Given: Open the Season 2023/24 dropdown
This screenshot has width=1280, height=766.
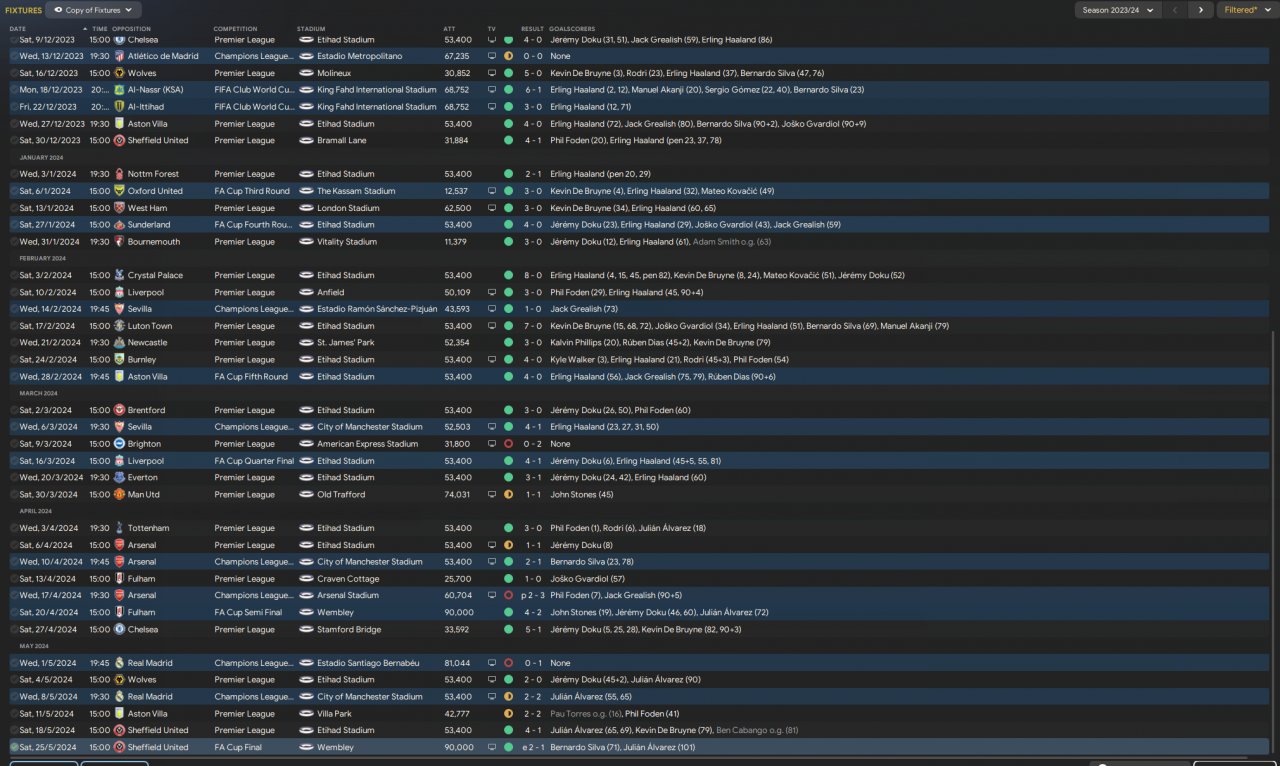Looking at the screenshot, I should tap(1119, 10).
